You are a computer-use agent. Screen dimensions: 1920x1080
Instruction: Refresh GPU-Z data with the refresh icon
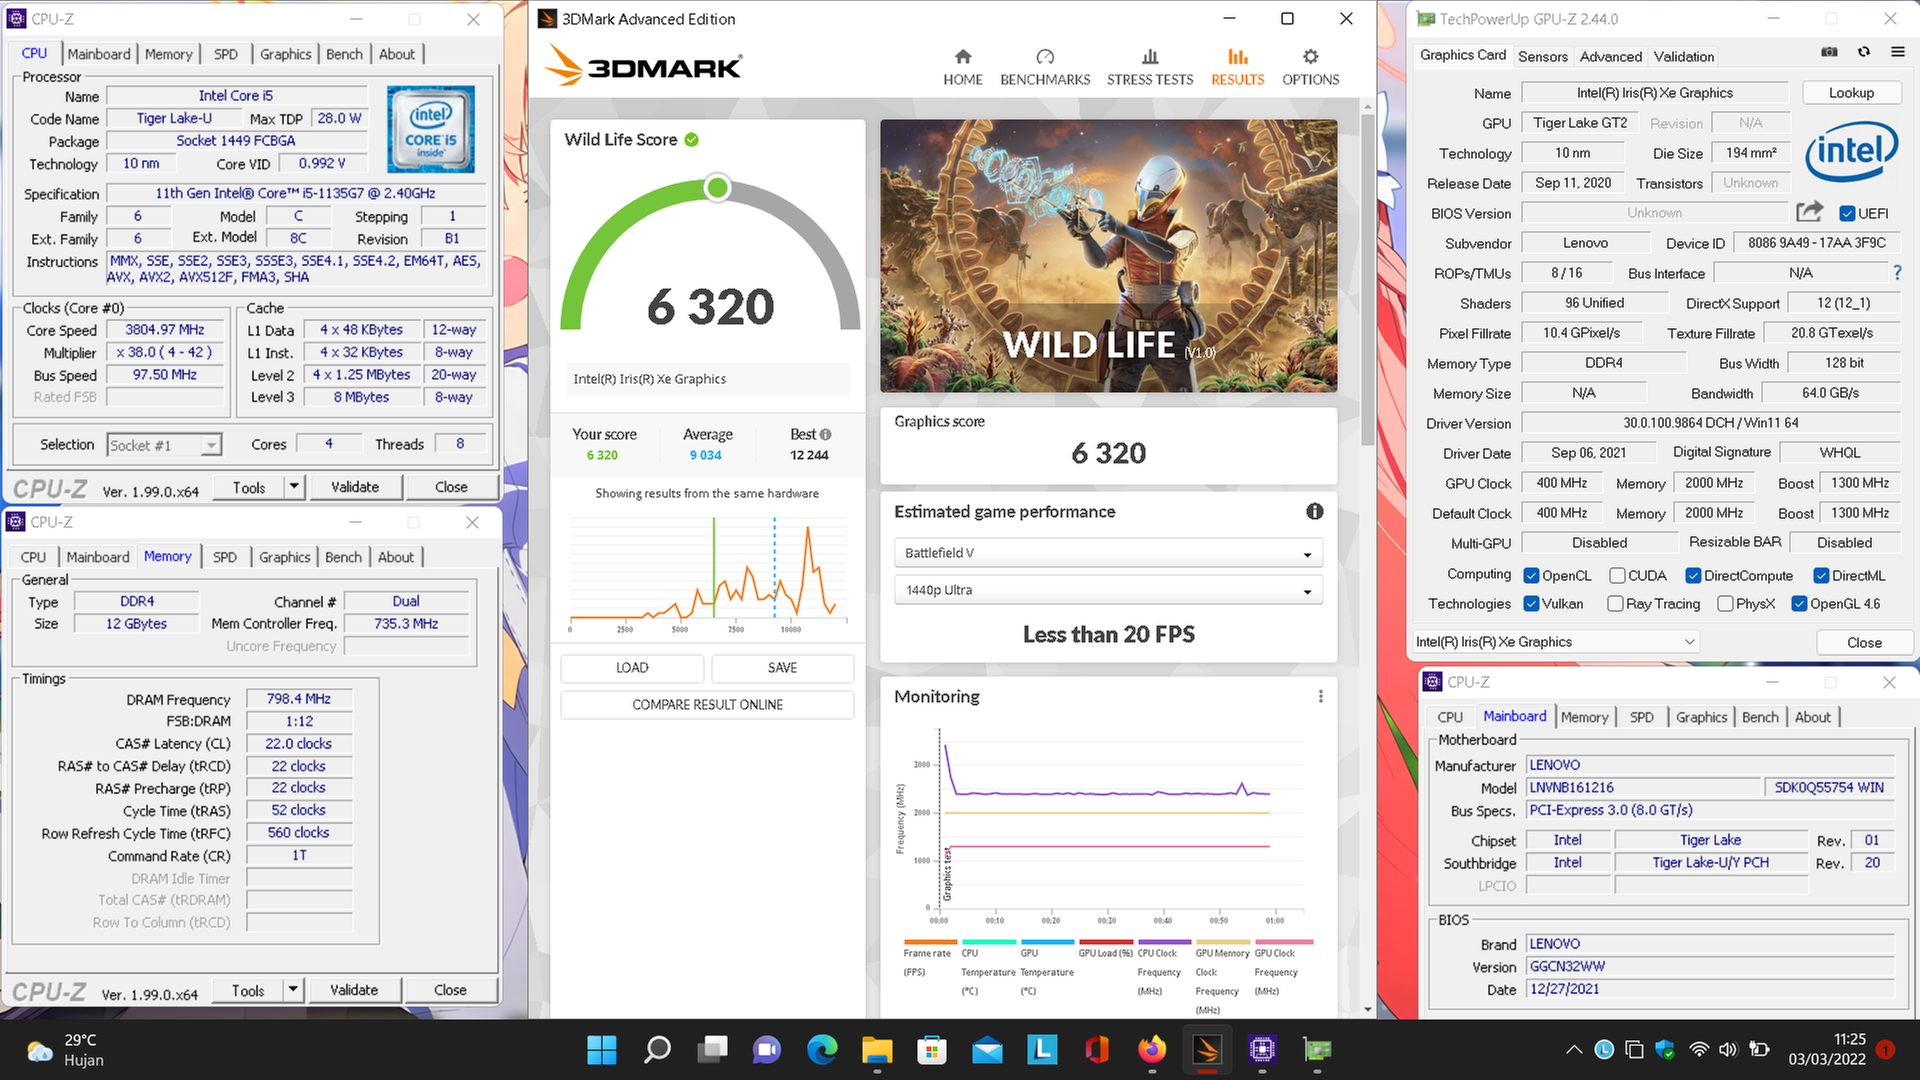1864,53
